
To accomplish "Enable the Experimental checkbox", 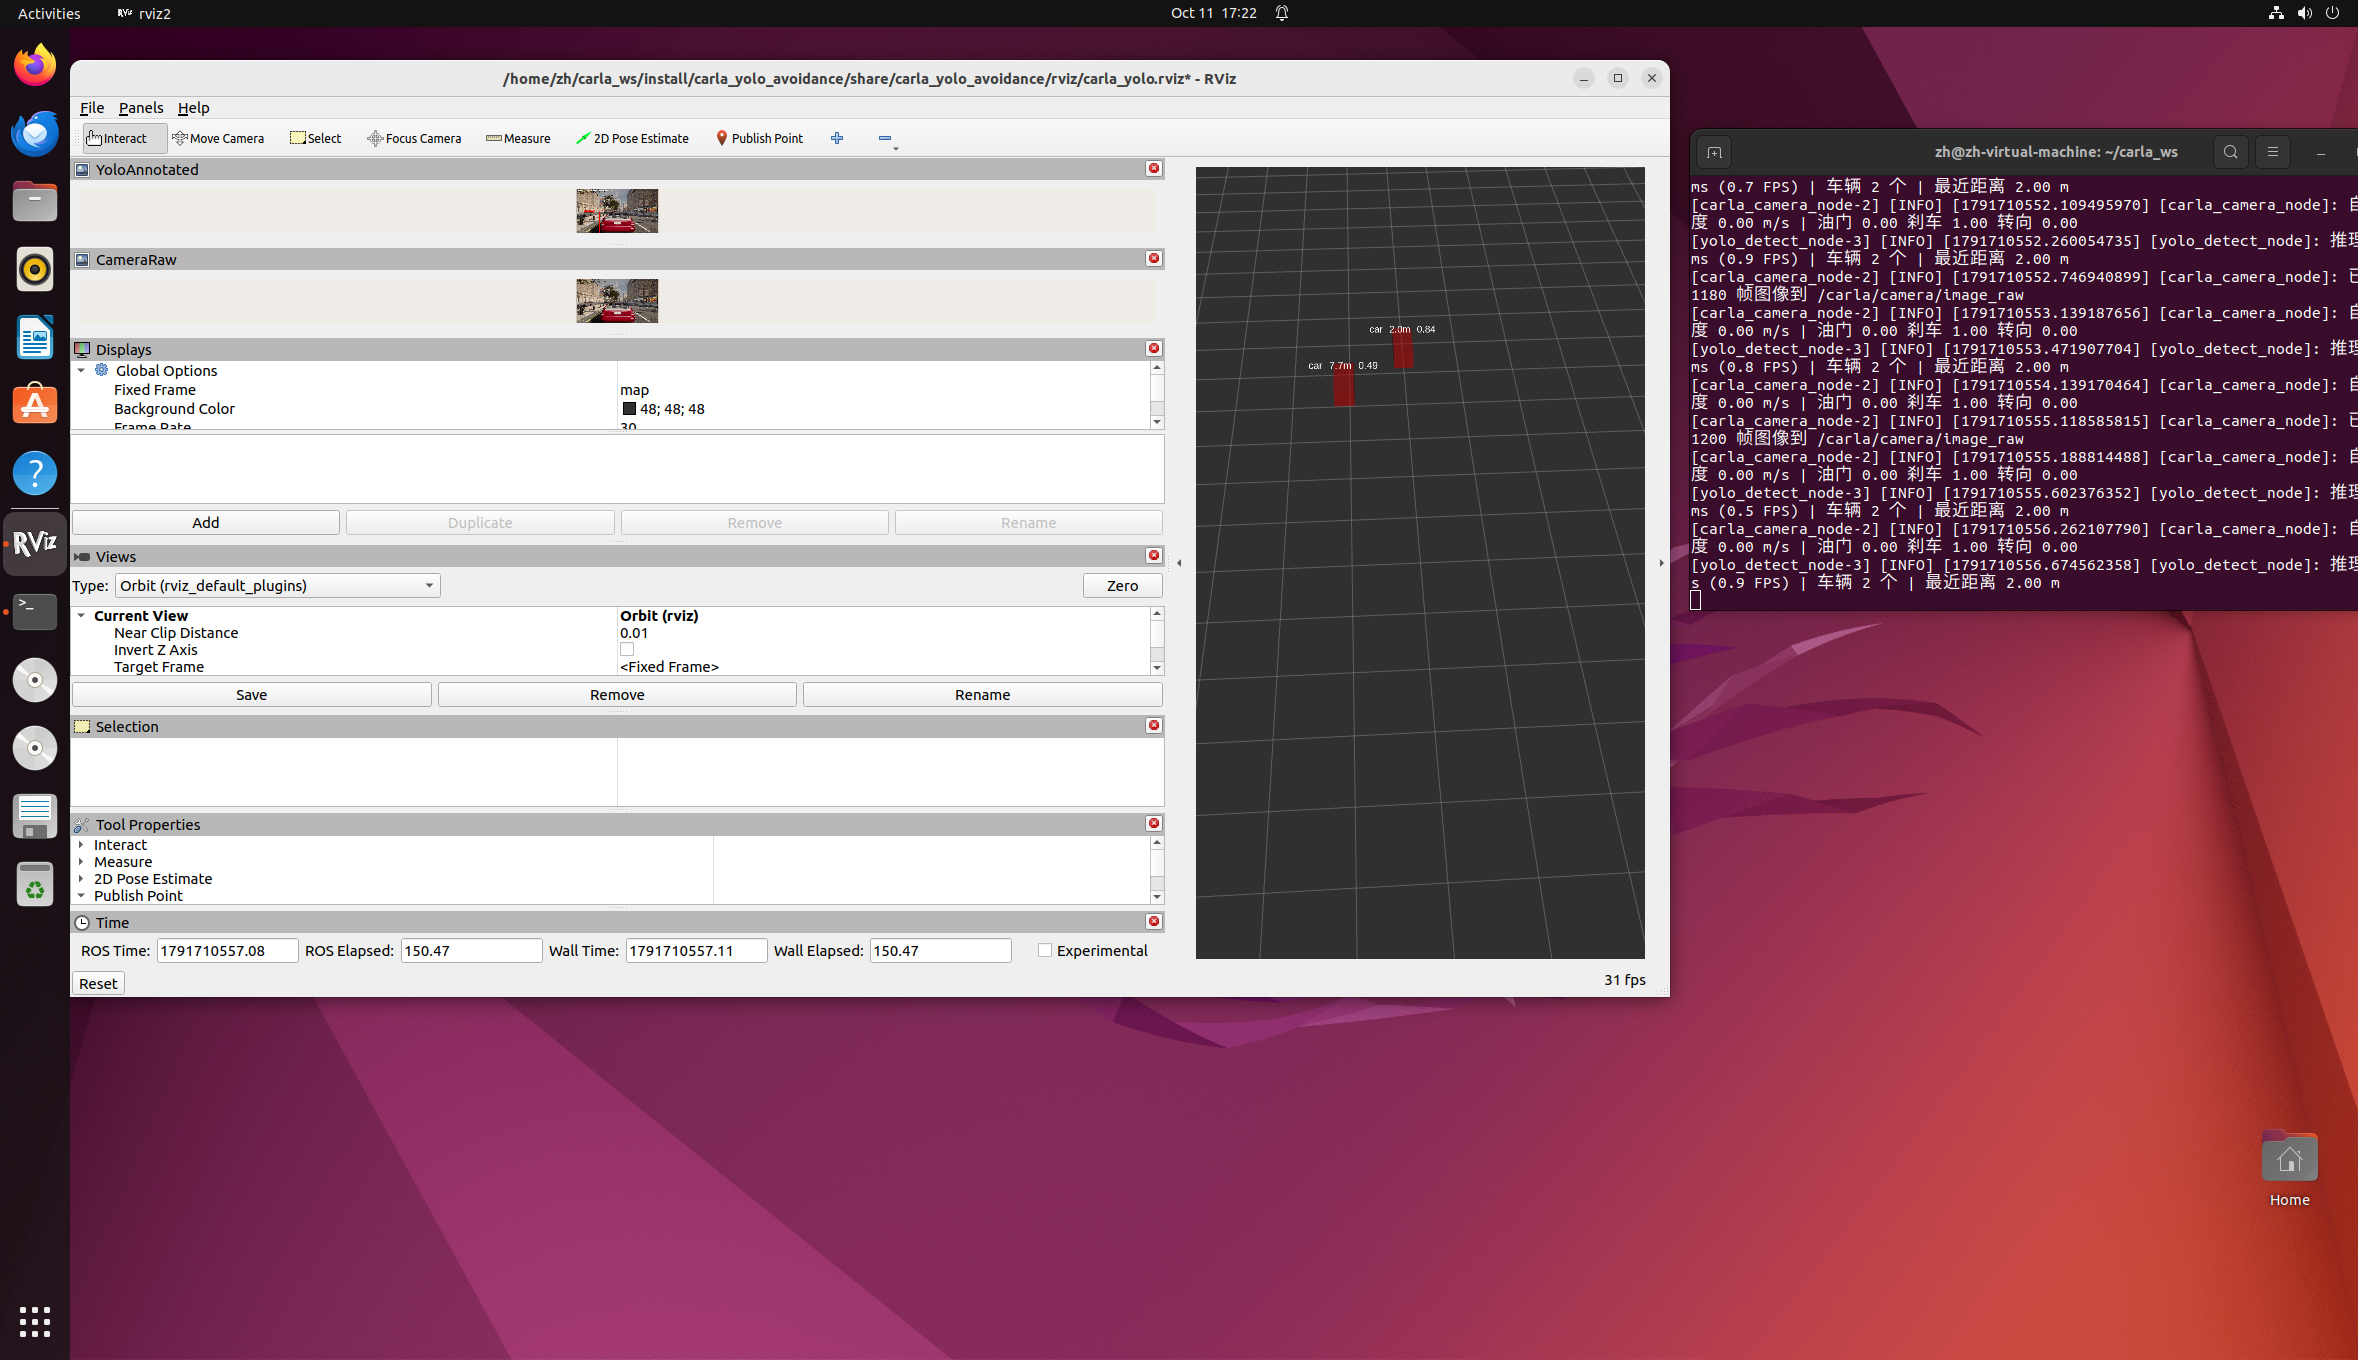I will pyautogui.click(x=1045, y=950).
